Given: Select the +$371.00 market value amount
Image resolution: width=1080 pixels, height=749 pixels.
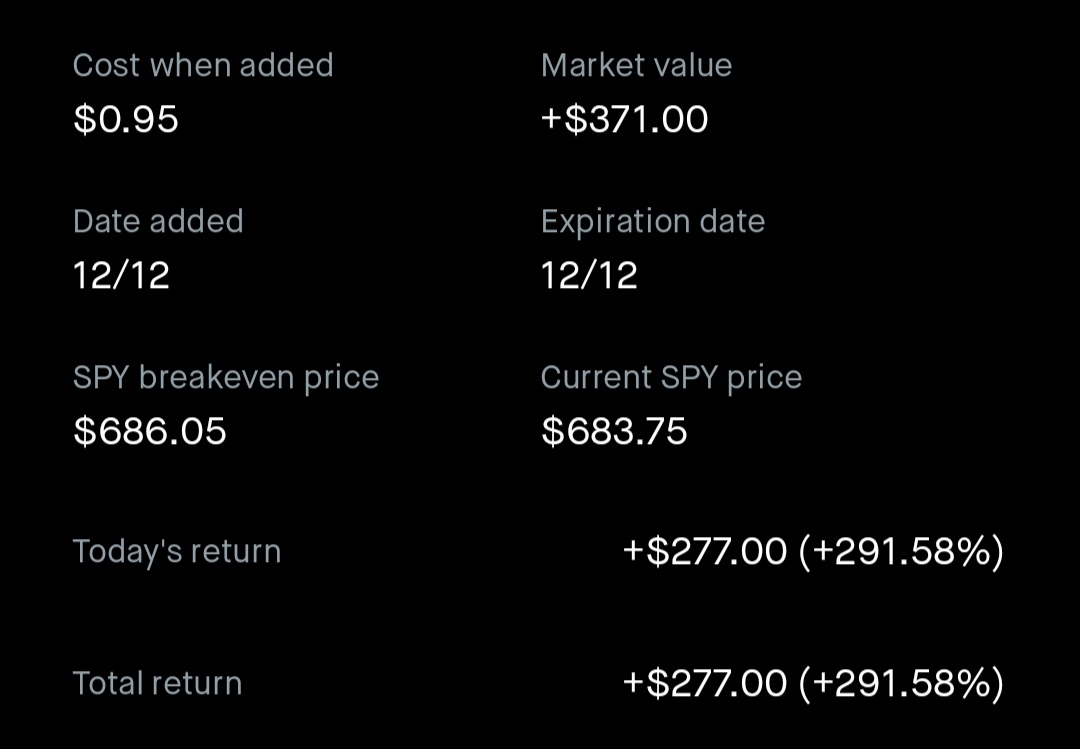Looking at the screenshot, I should 624,119.
